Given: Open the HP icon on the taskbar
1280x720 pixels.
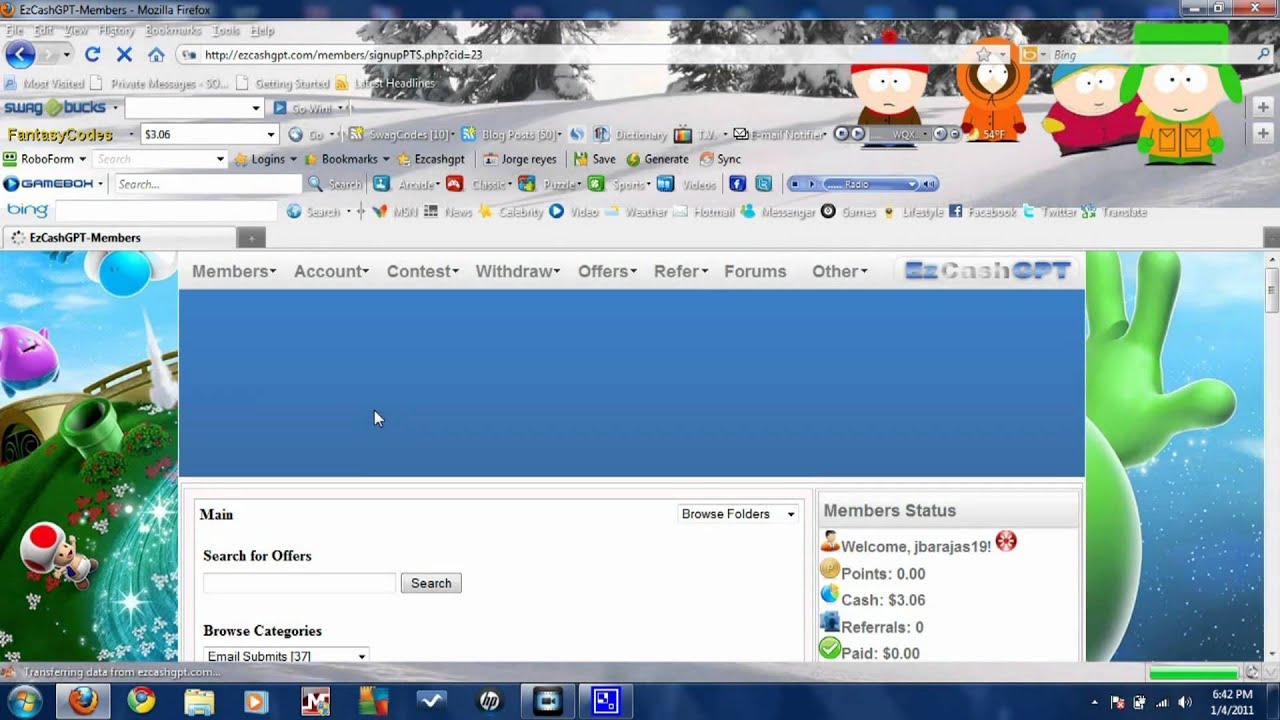Looking at the screenshot, I should click(x=489, y=701).
